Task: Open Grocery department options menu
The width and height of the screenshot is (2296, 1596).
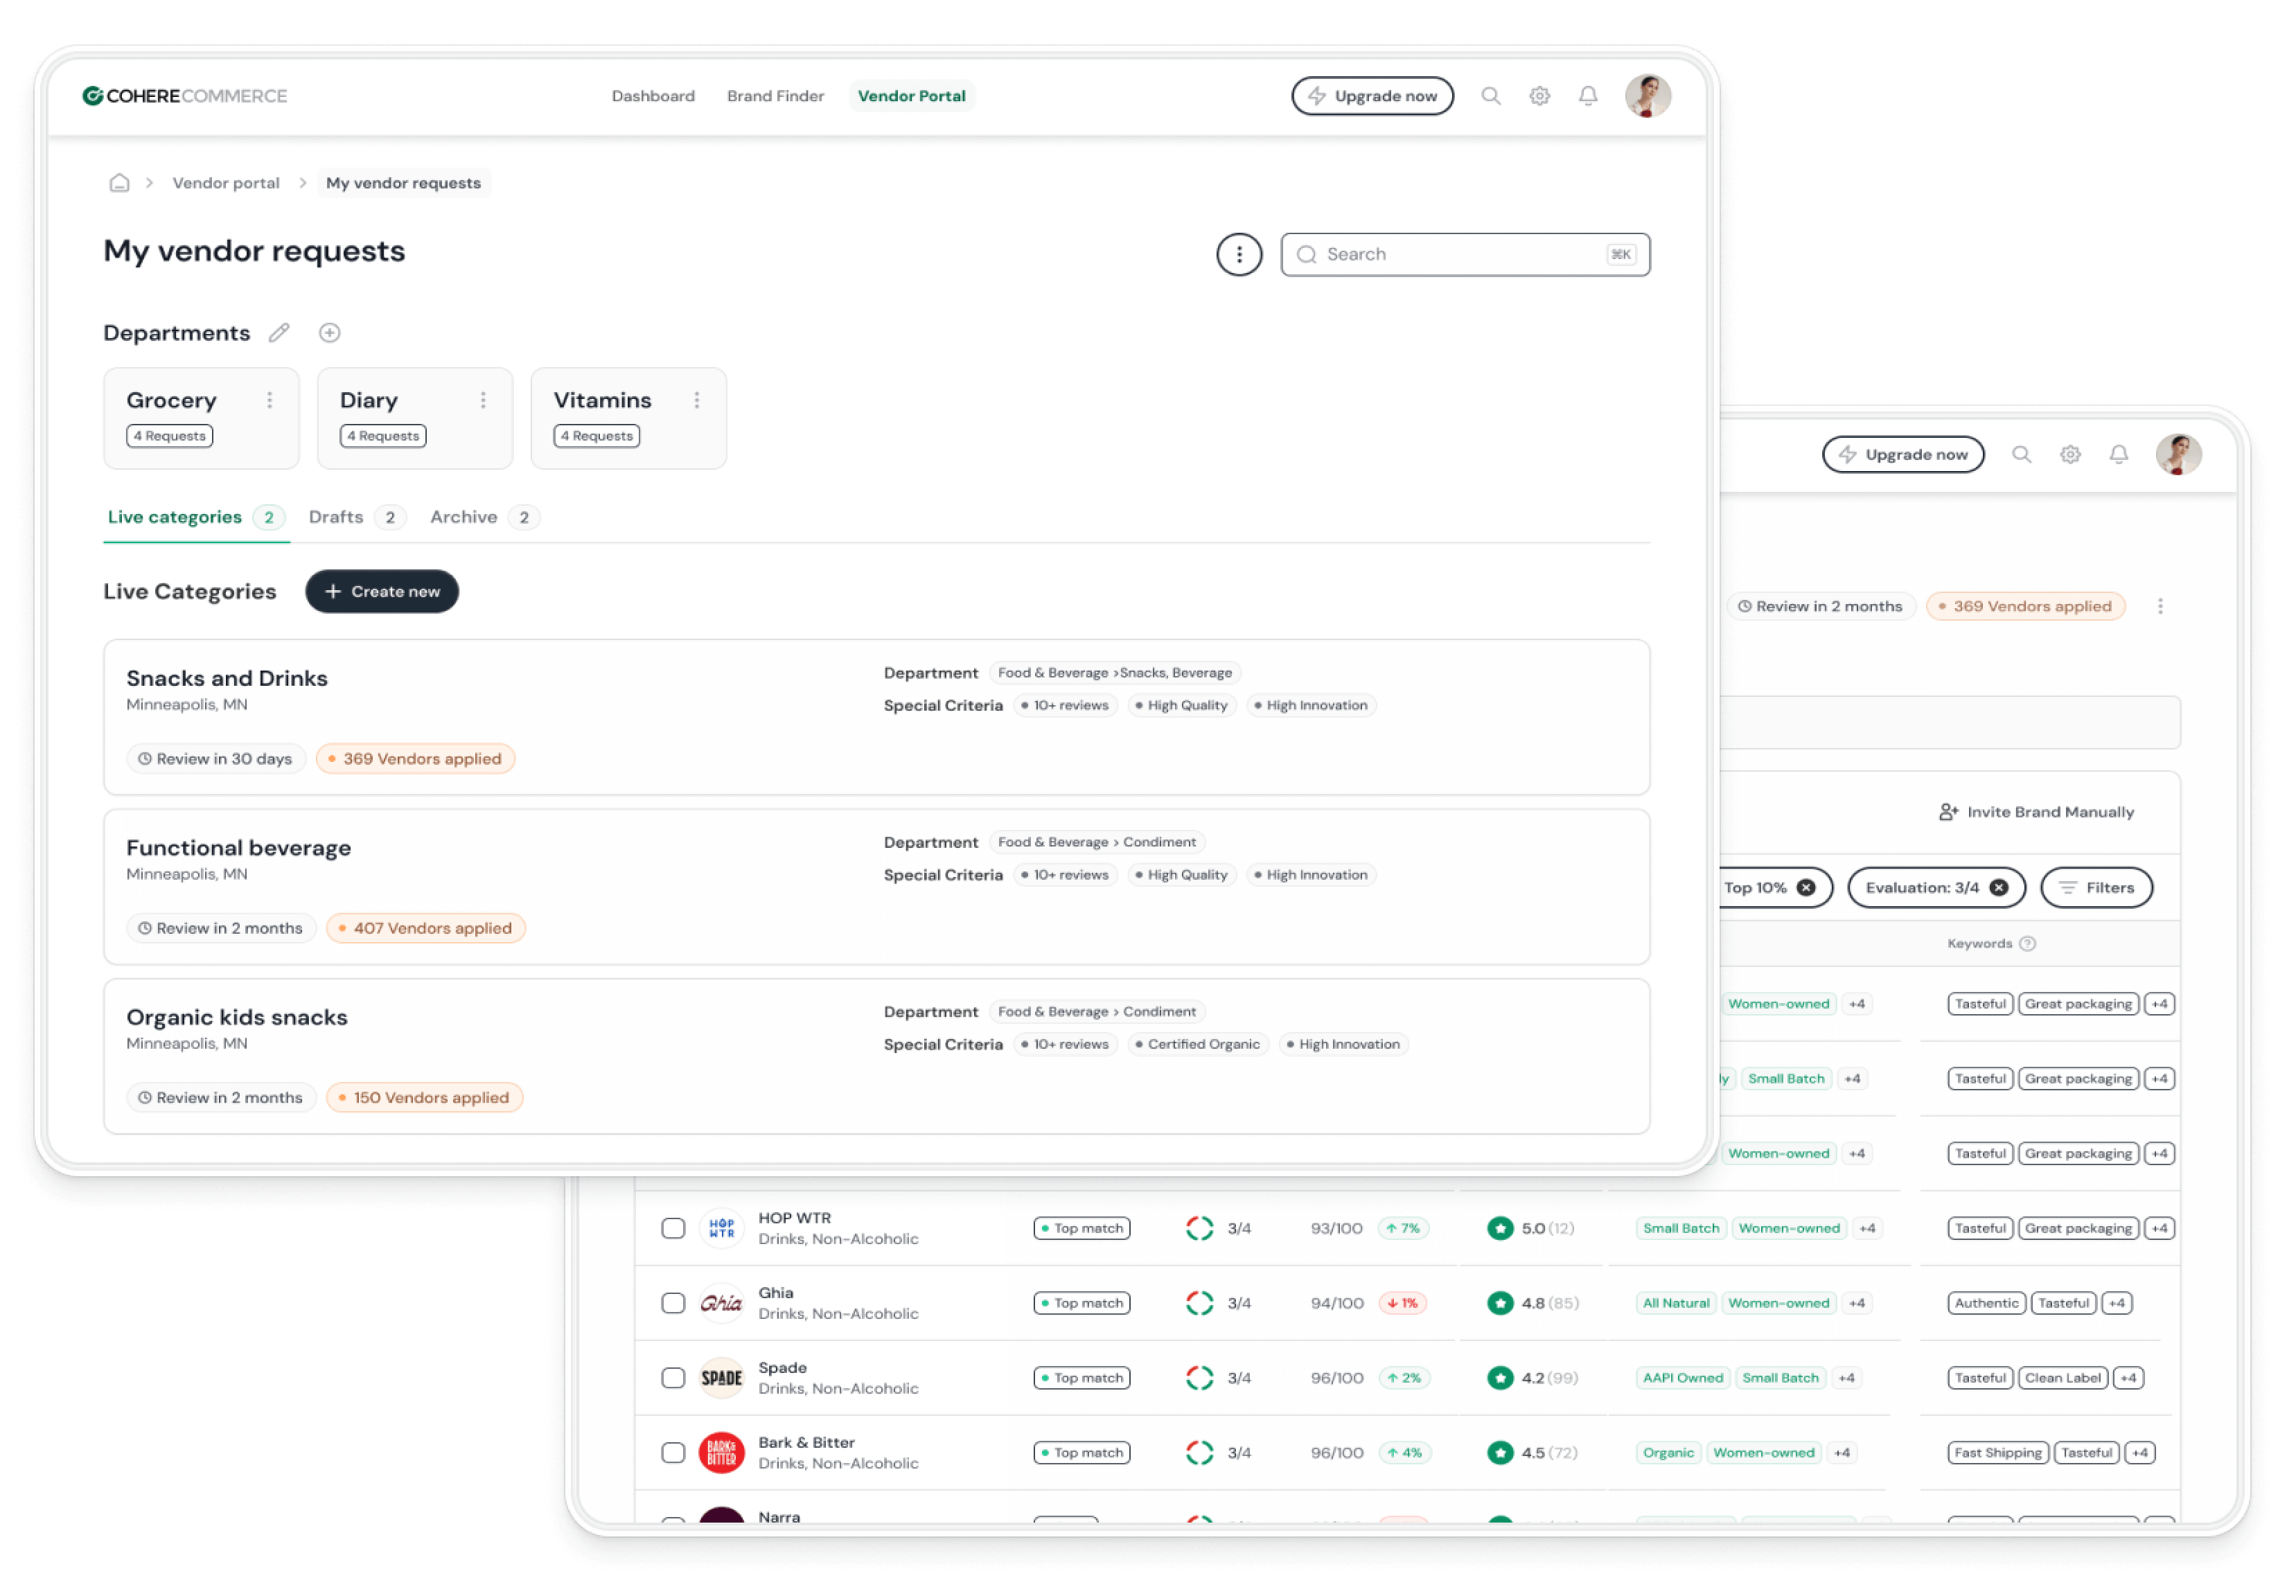Action: (x=270, y=400)
